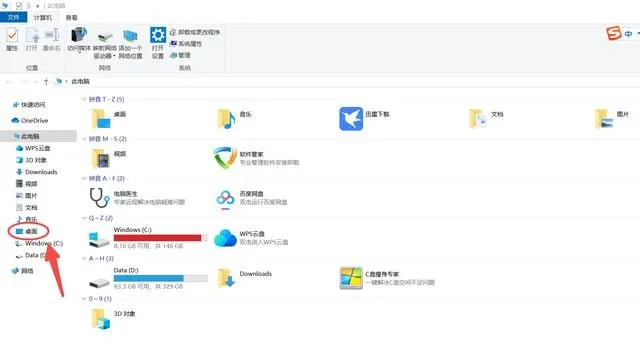This screenshot has width=640, height=363.
Task: Select the 桌面 folder icon in main pane
Action: tap(101, 119)
